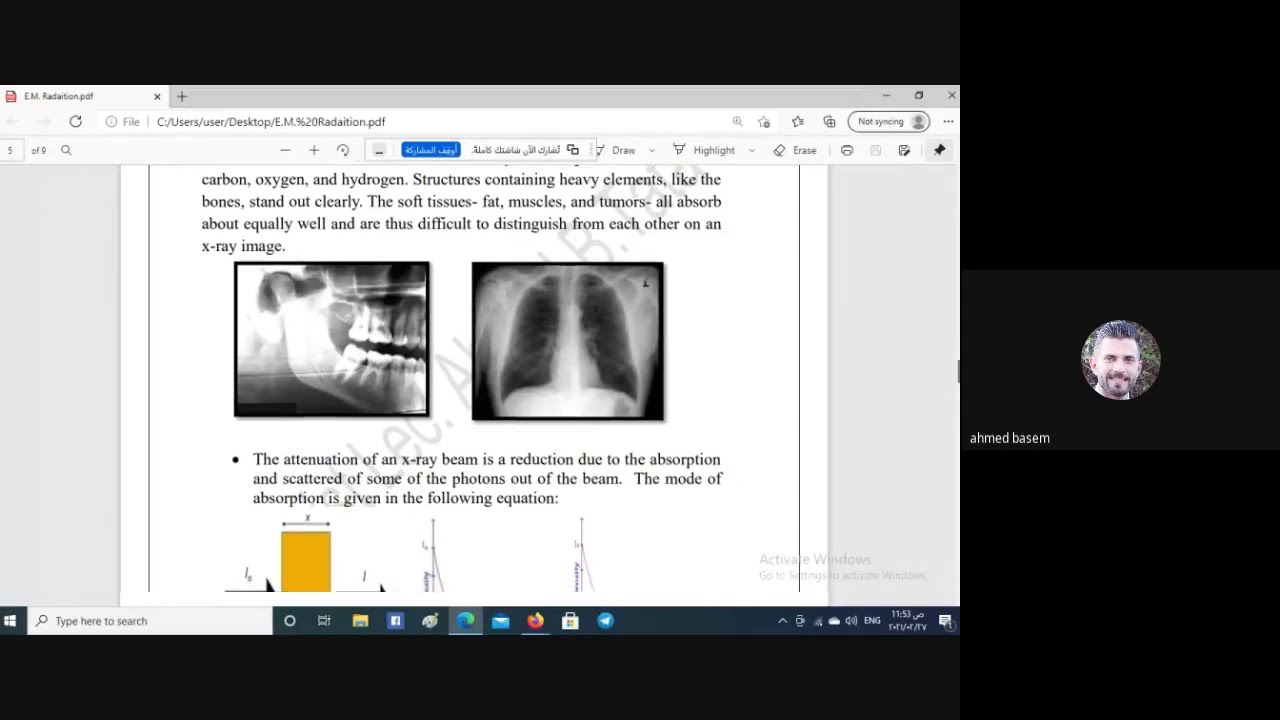Open the Zoom magnifier in address bar

737,122
